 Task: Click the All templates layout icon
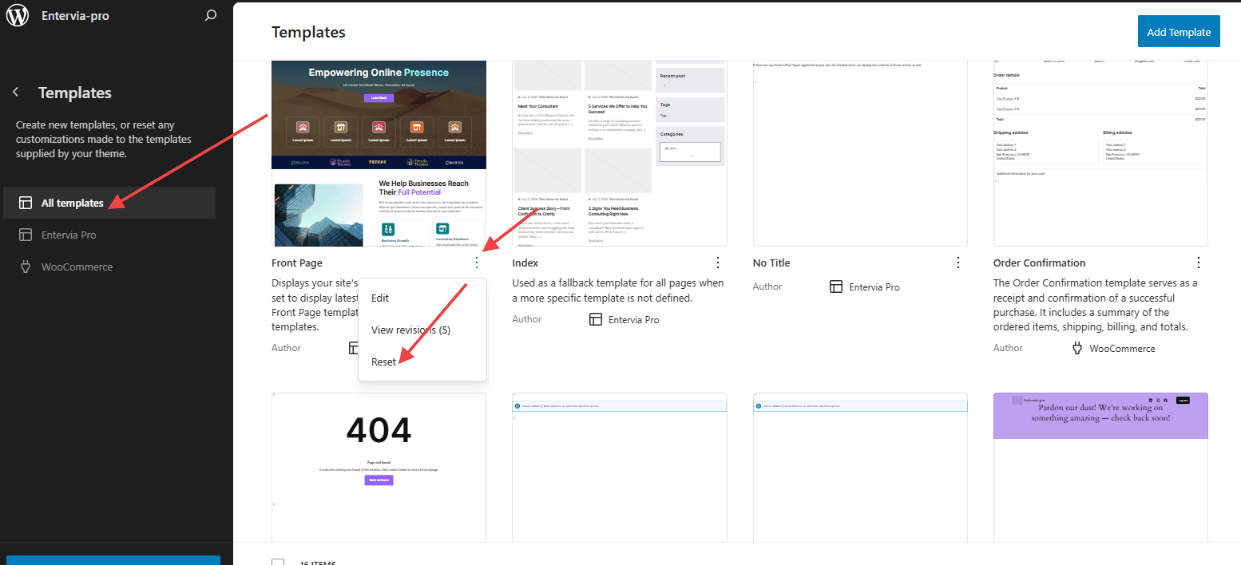coord(25,203)
